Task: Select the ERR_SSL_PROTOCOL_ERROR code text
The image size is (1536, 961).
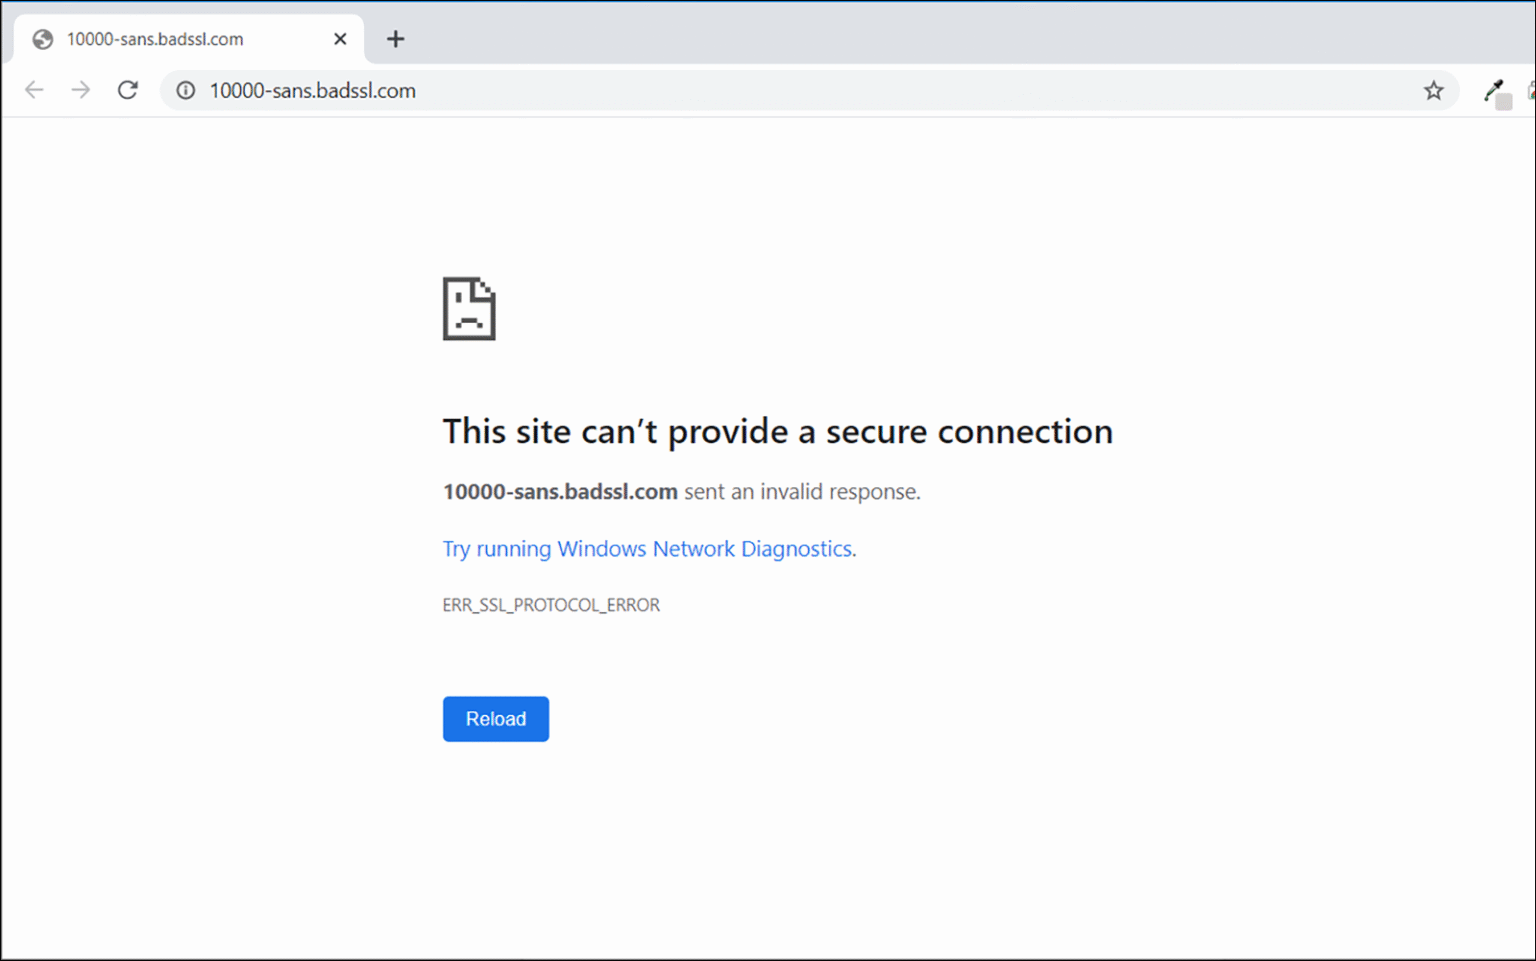Action: click(x=551, y=604)
